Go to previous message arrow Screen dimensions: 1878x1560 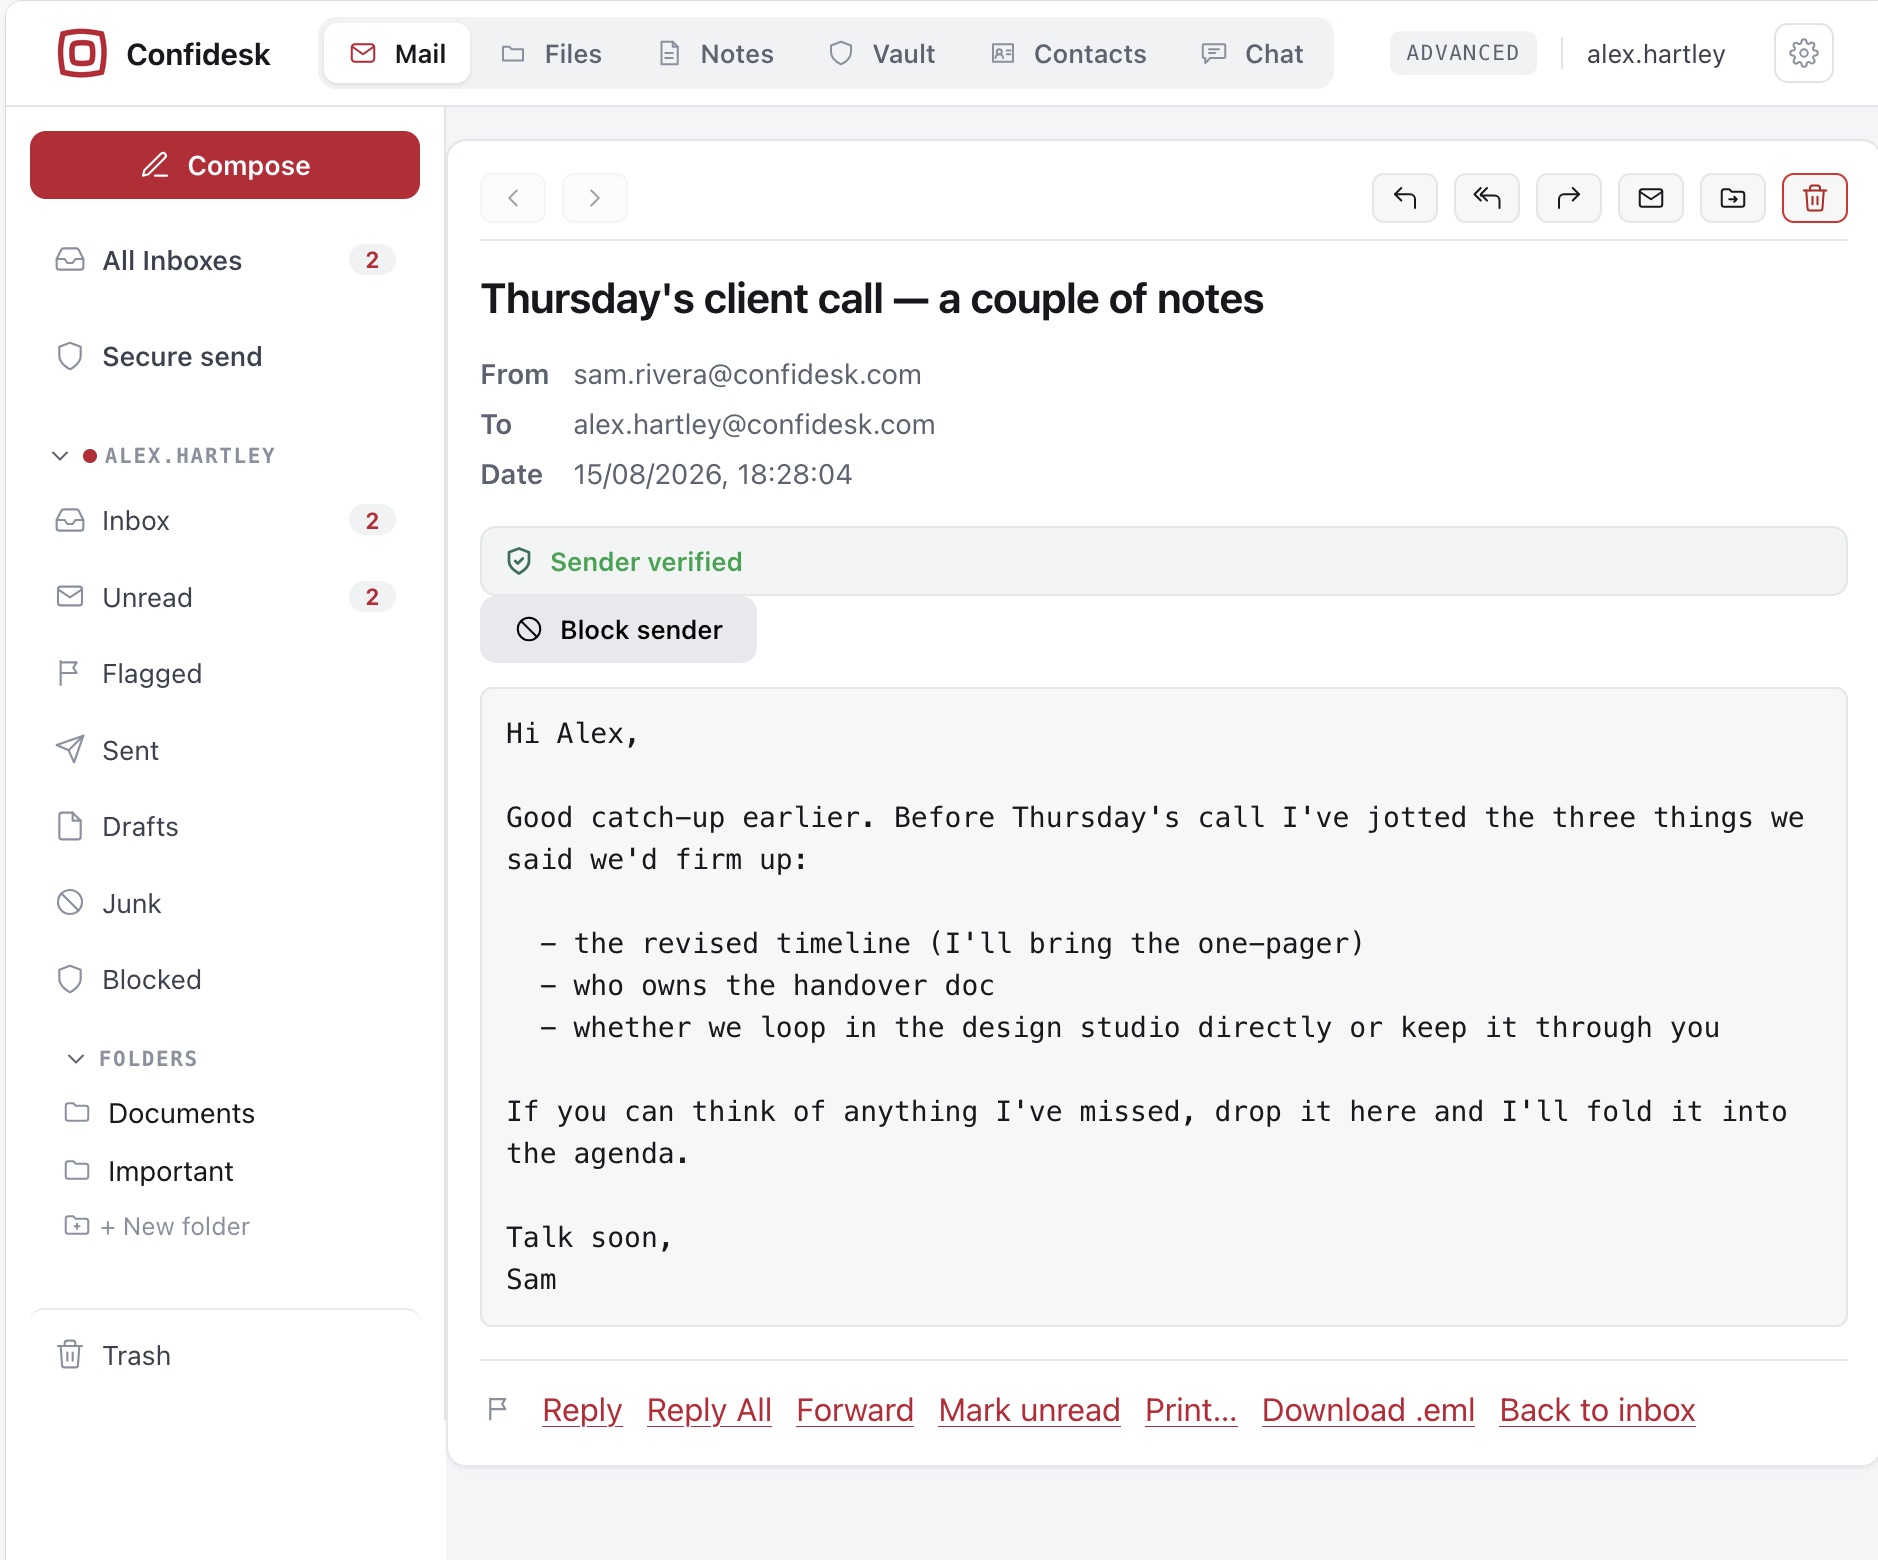point(513,198)
